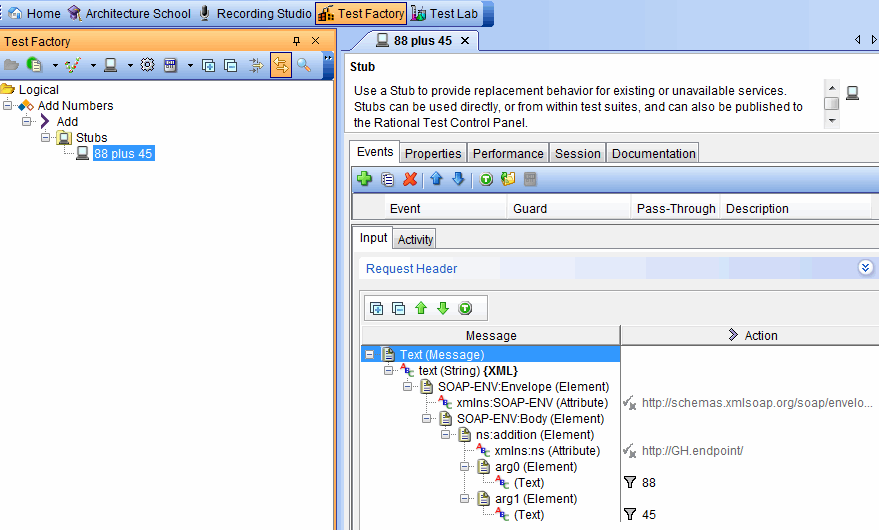Select the 88 plus 45 stub in tree
Screen dimensions: 879x530
[123, 154]
